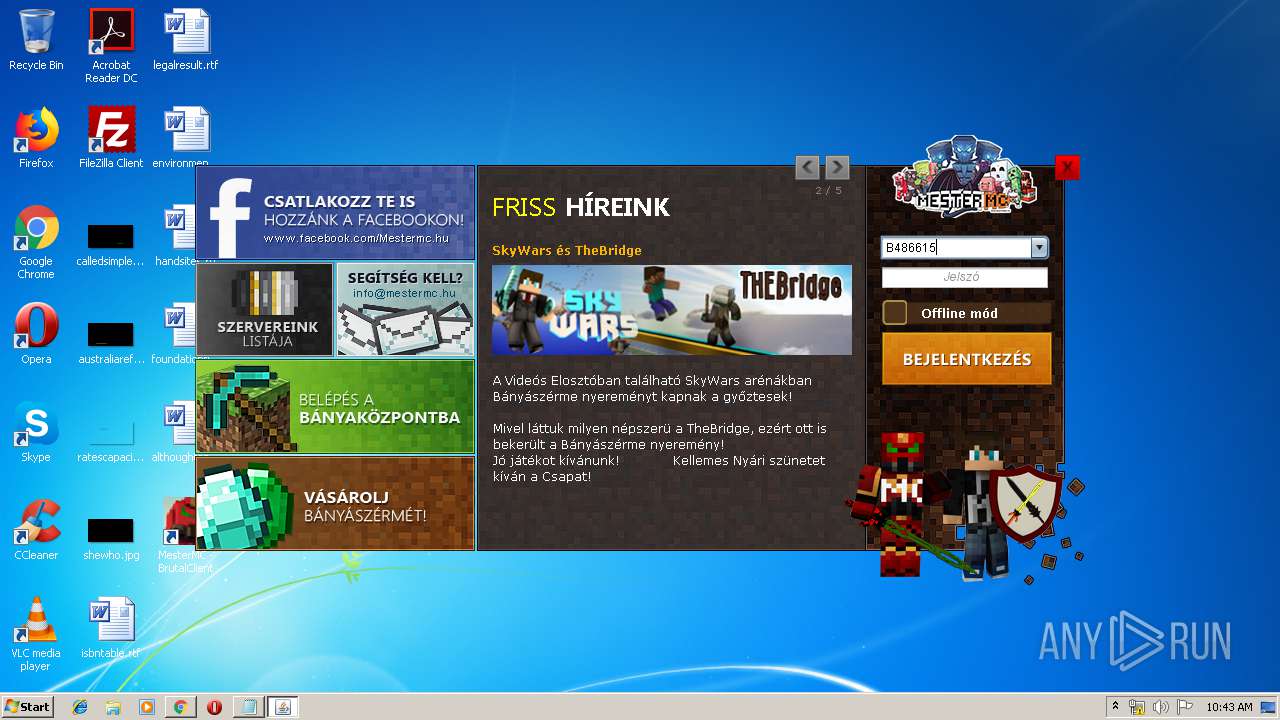The image size is (1280, 720).
Task: Open the Facebook join banner
Action: 335,213
